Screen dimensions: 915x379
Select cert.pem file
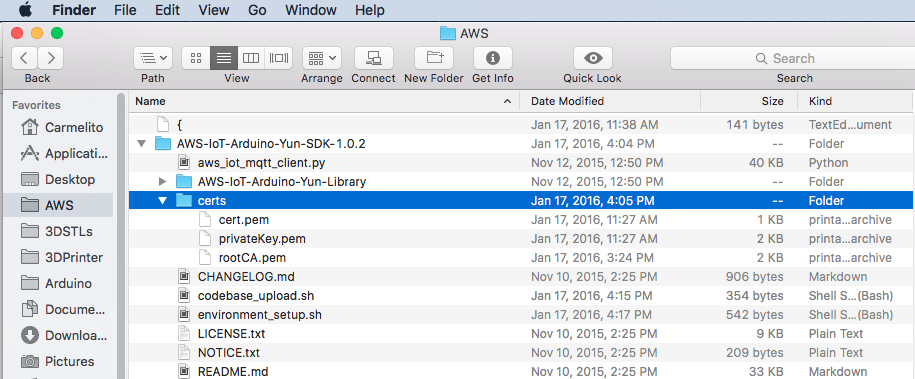(520, 220)
